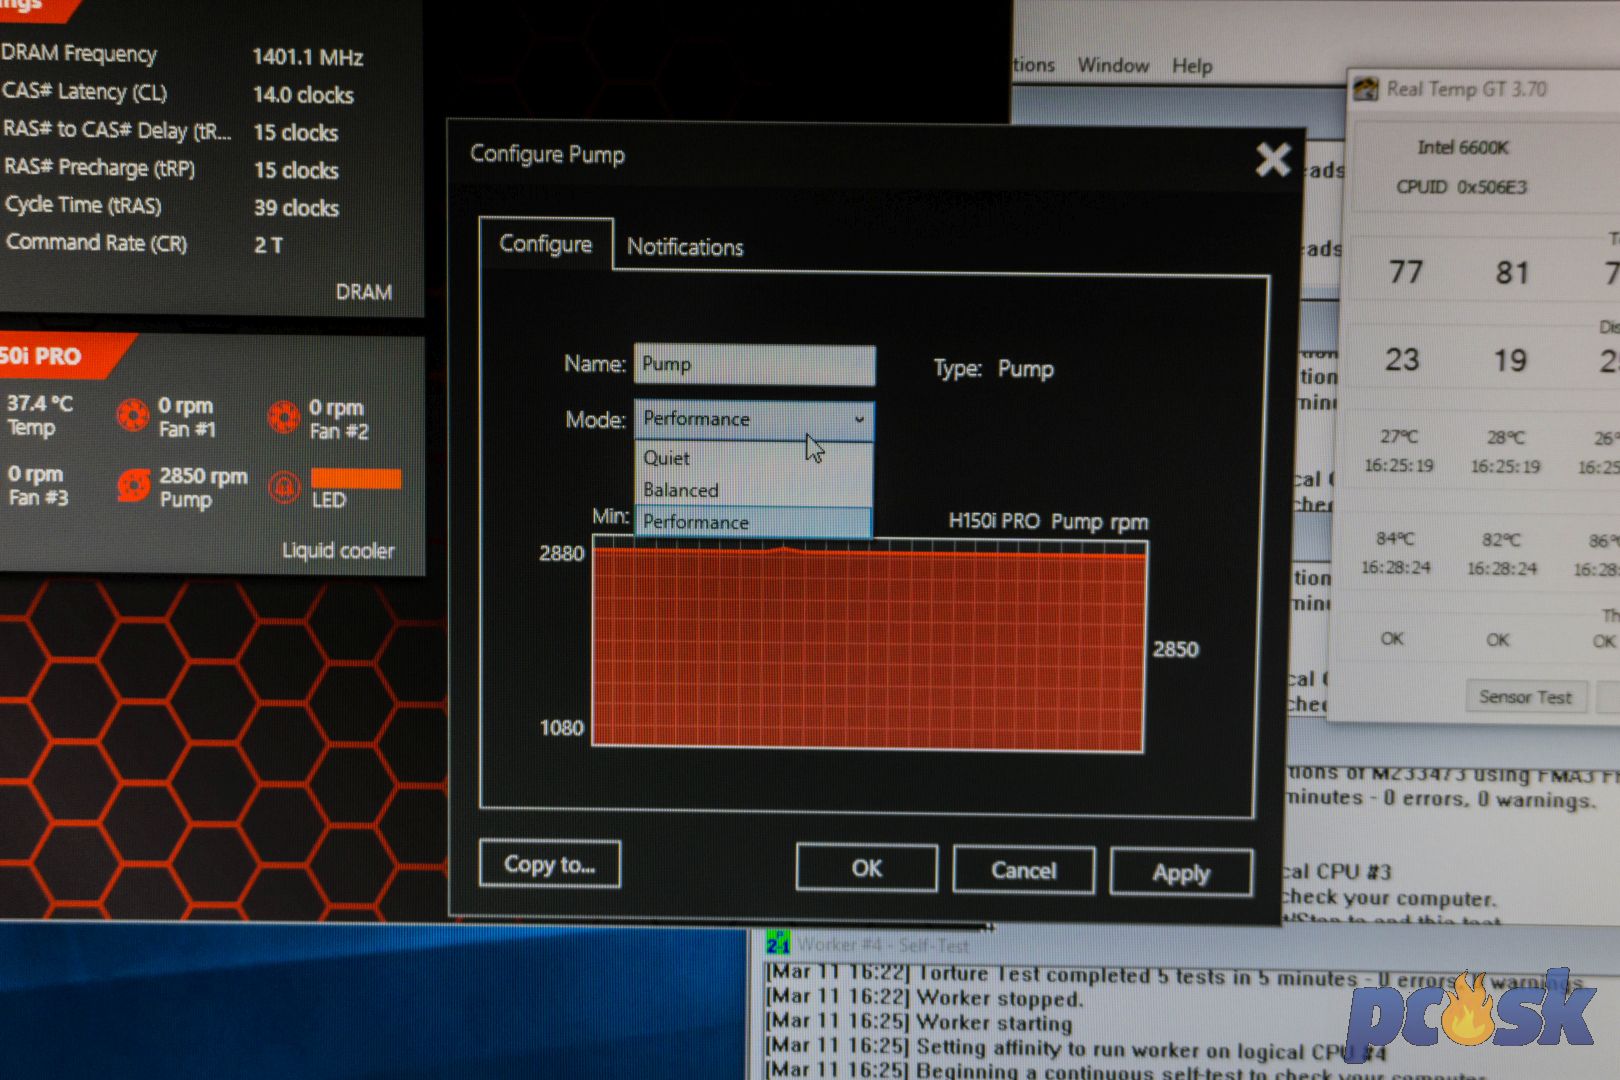Click the Intel 6600K label in Real Temp
Viewport: 1620px width, 1080px height.
(1463, 147)
